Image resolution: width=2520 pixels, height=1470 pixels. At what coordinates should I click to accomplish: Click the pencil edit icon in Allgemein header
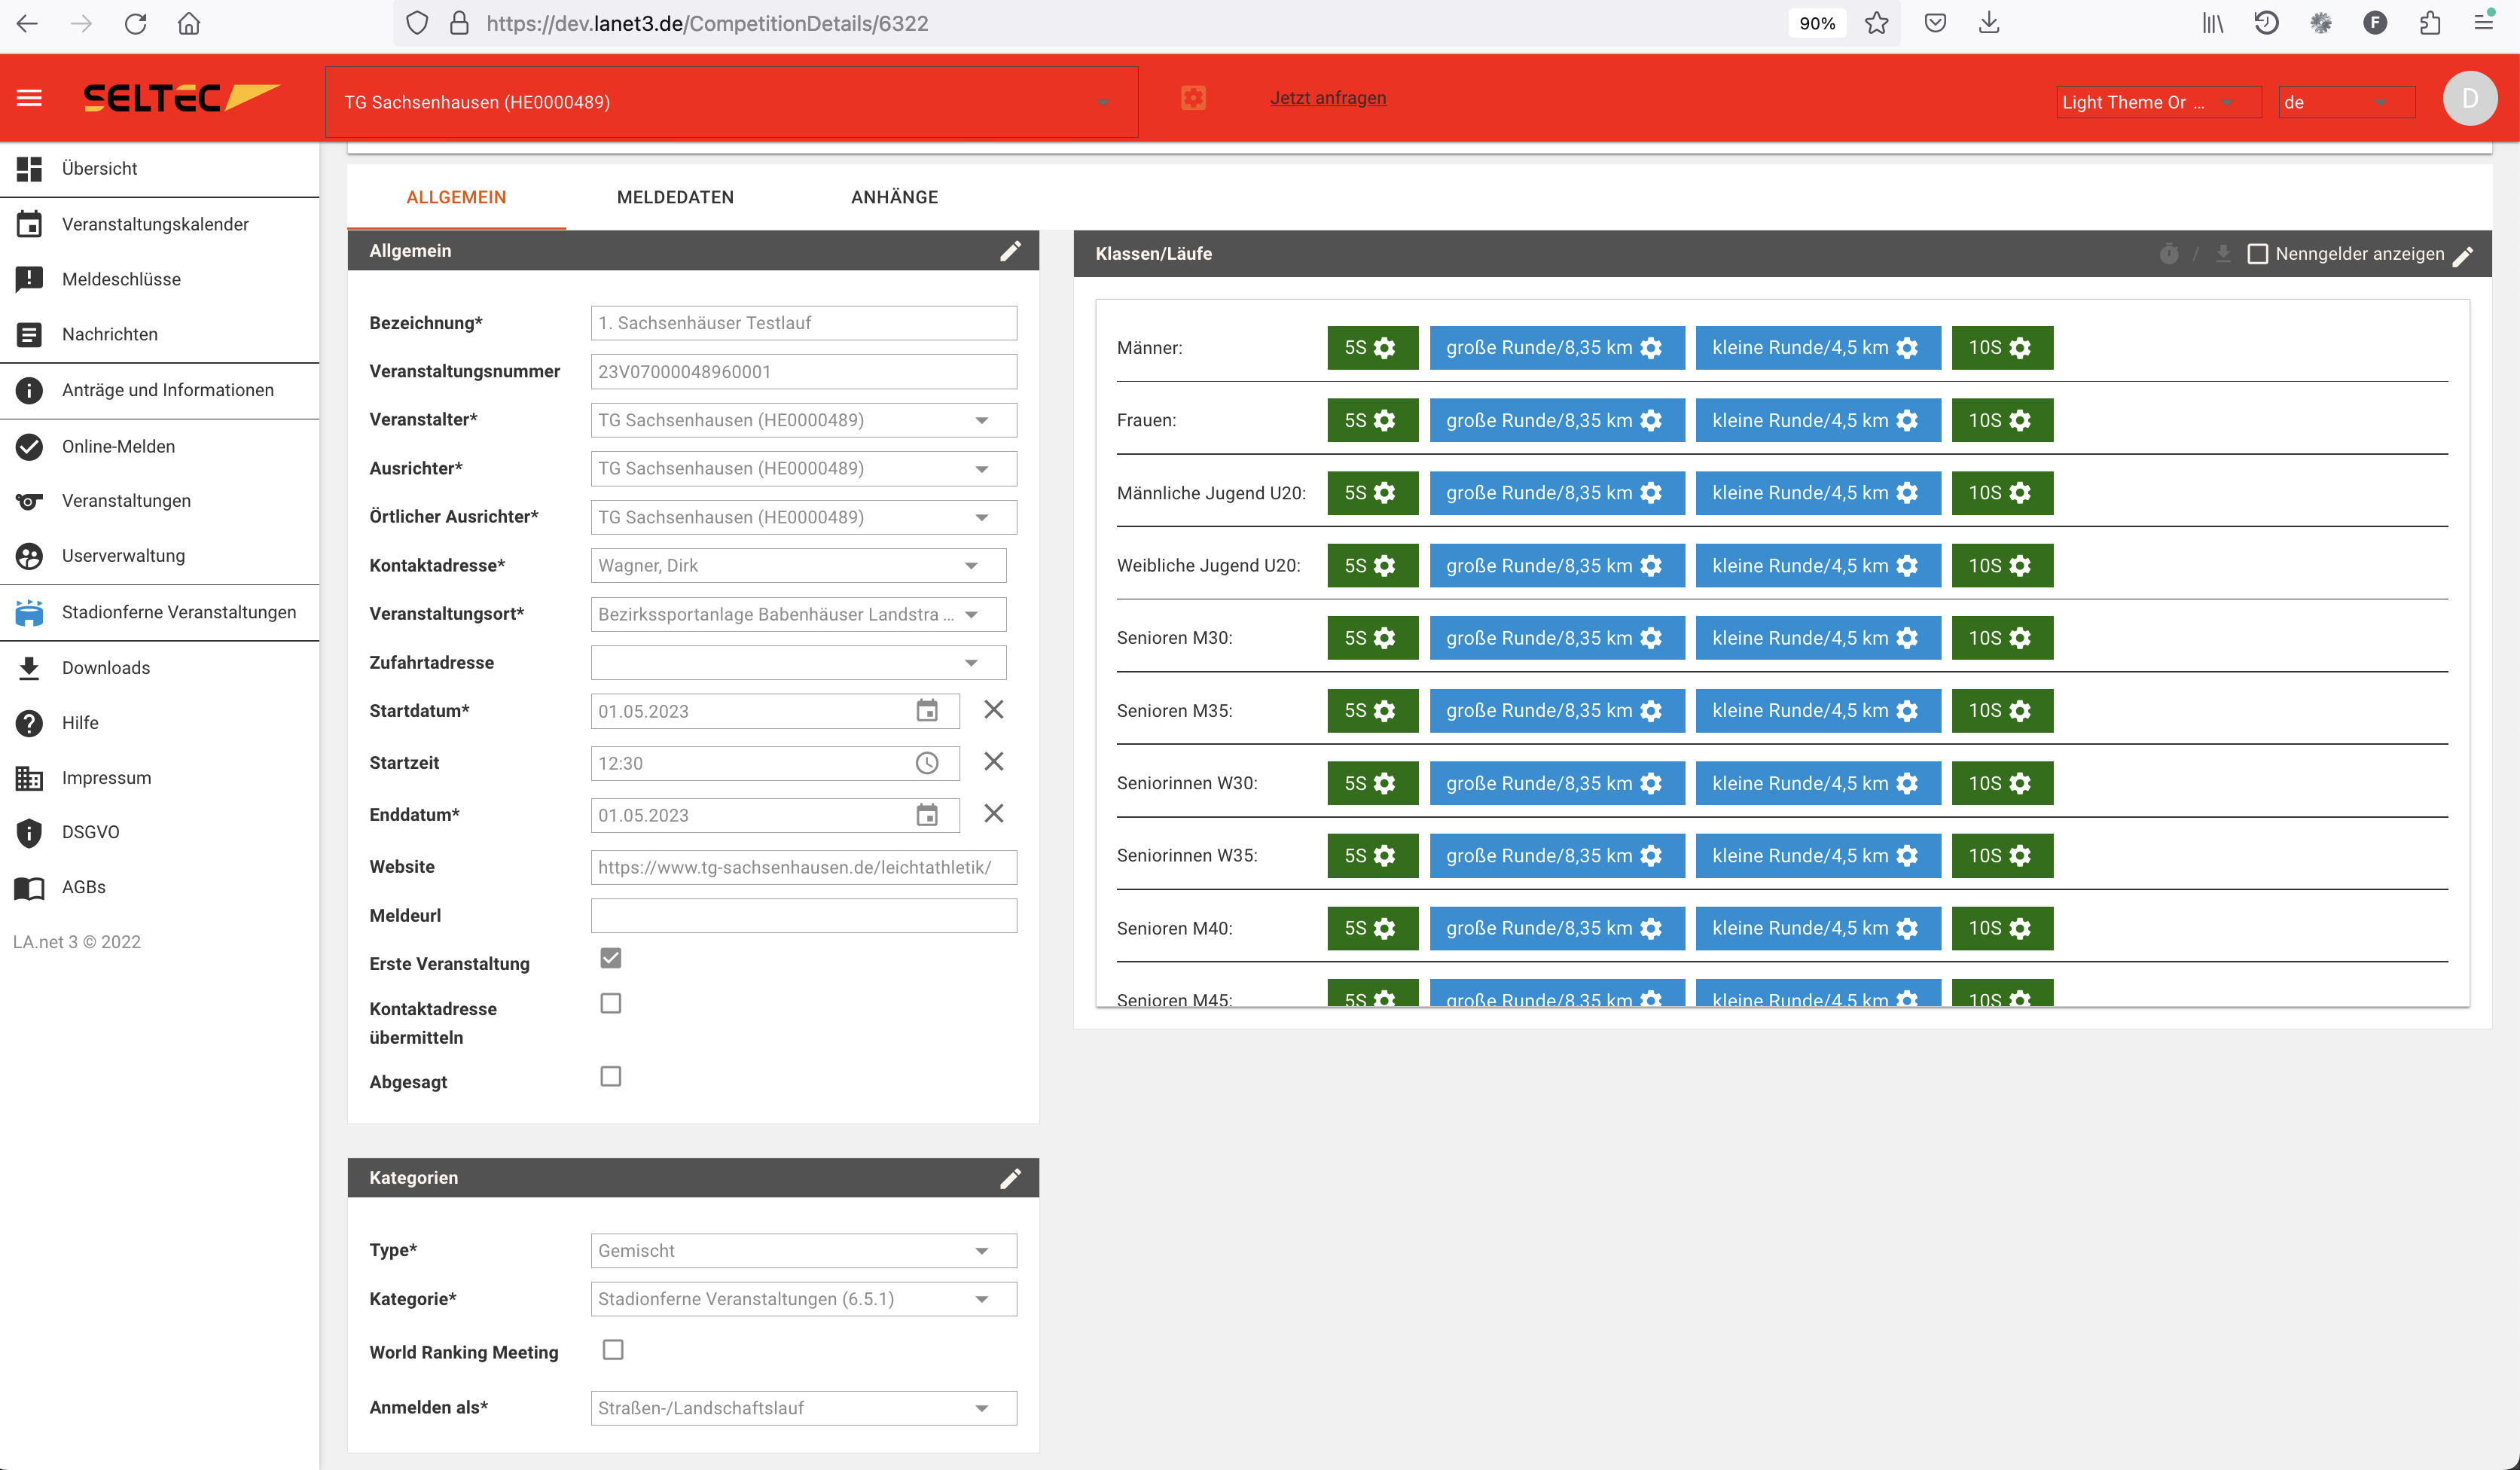coord(1010,251)
